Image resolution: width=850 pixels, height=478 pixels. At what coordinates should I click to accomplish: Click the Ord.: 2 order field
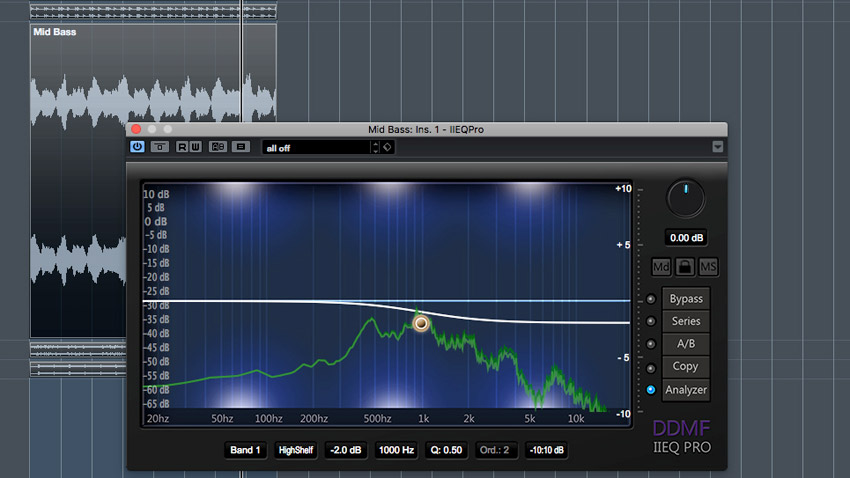click(x=494, y=450)
